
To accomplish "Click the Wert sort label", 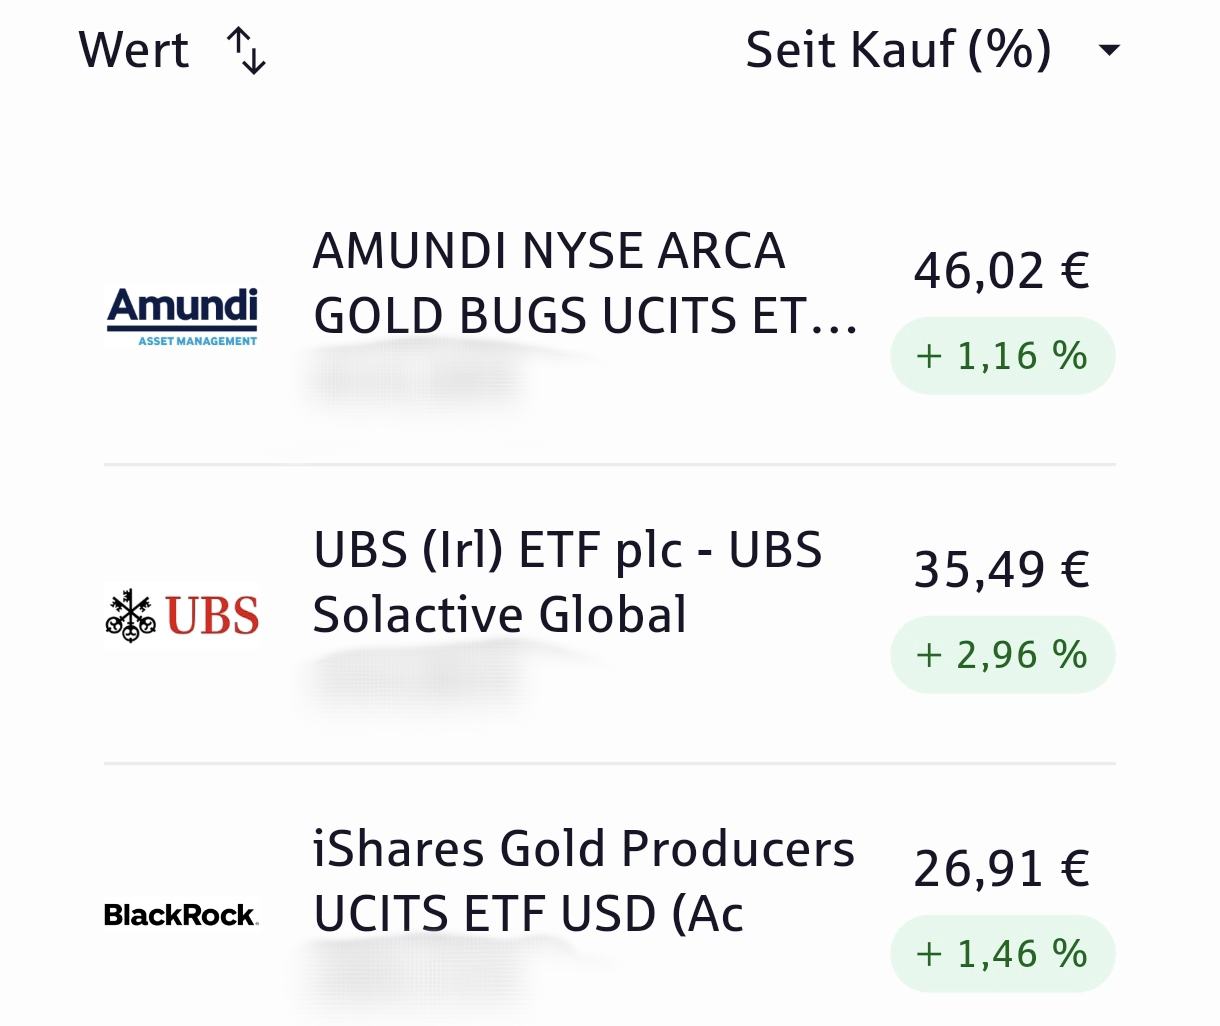I will [x=134, y=51].
